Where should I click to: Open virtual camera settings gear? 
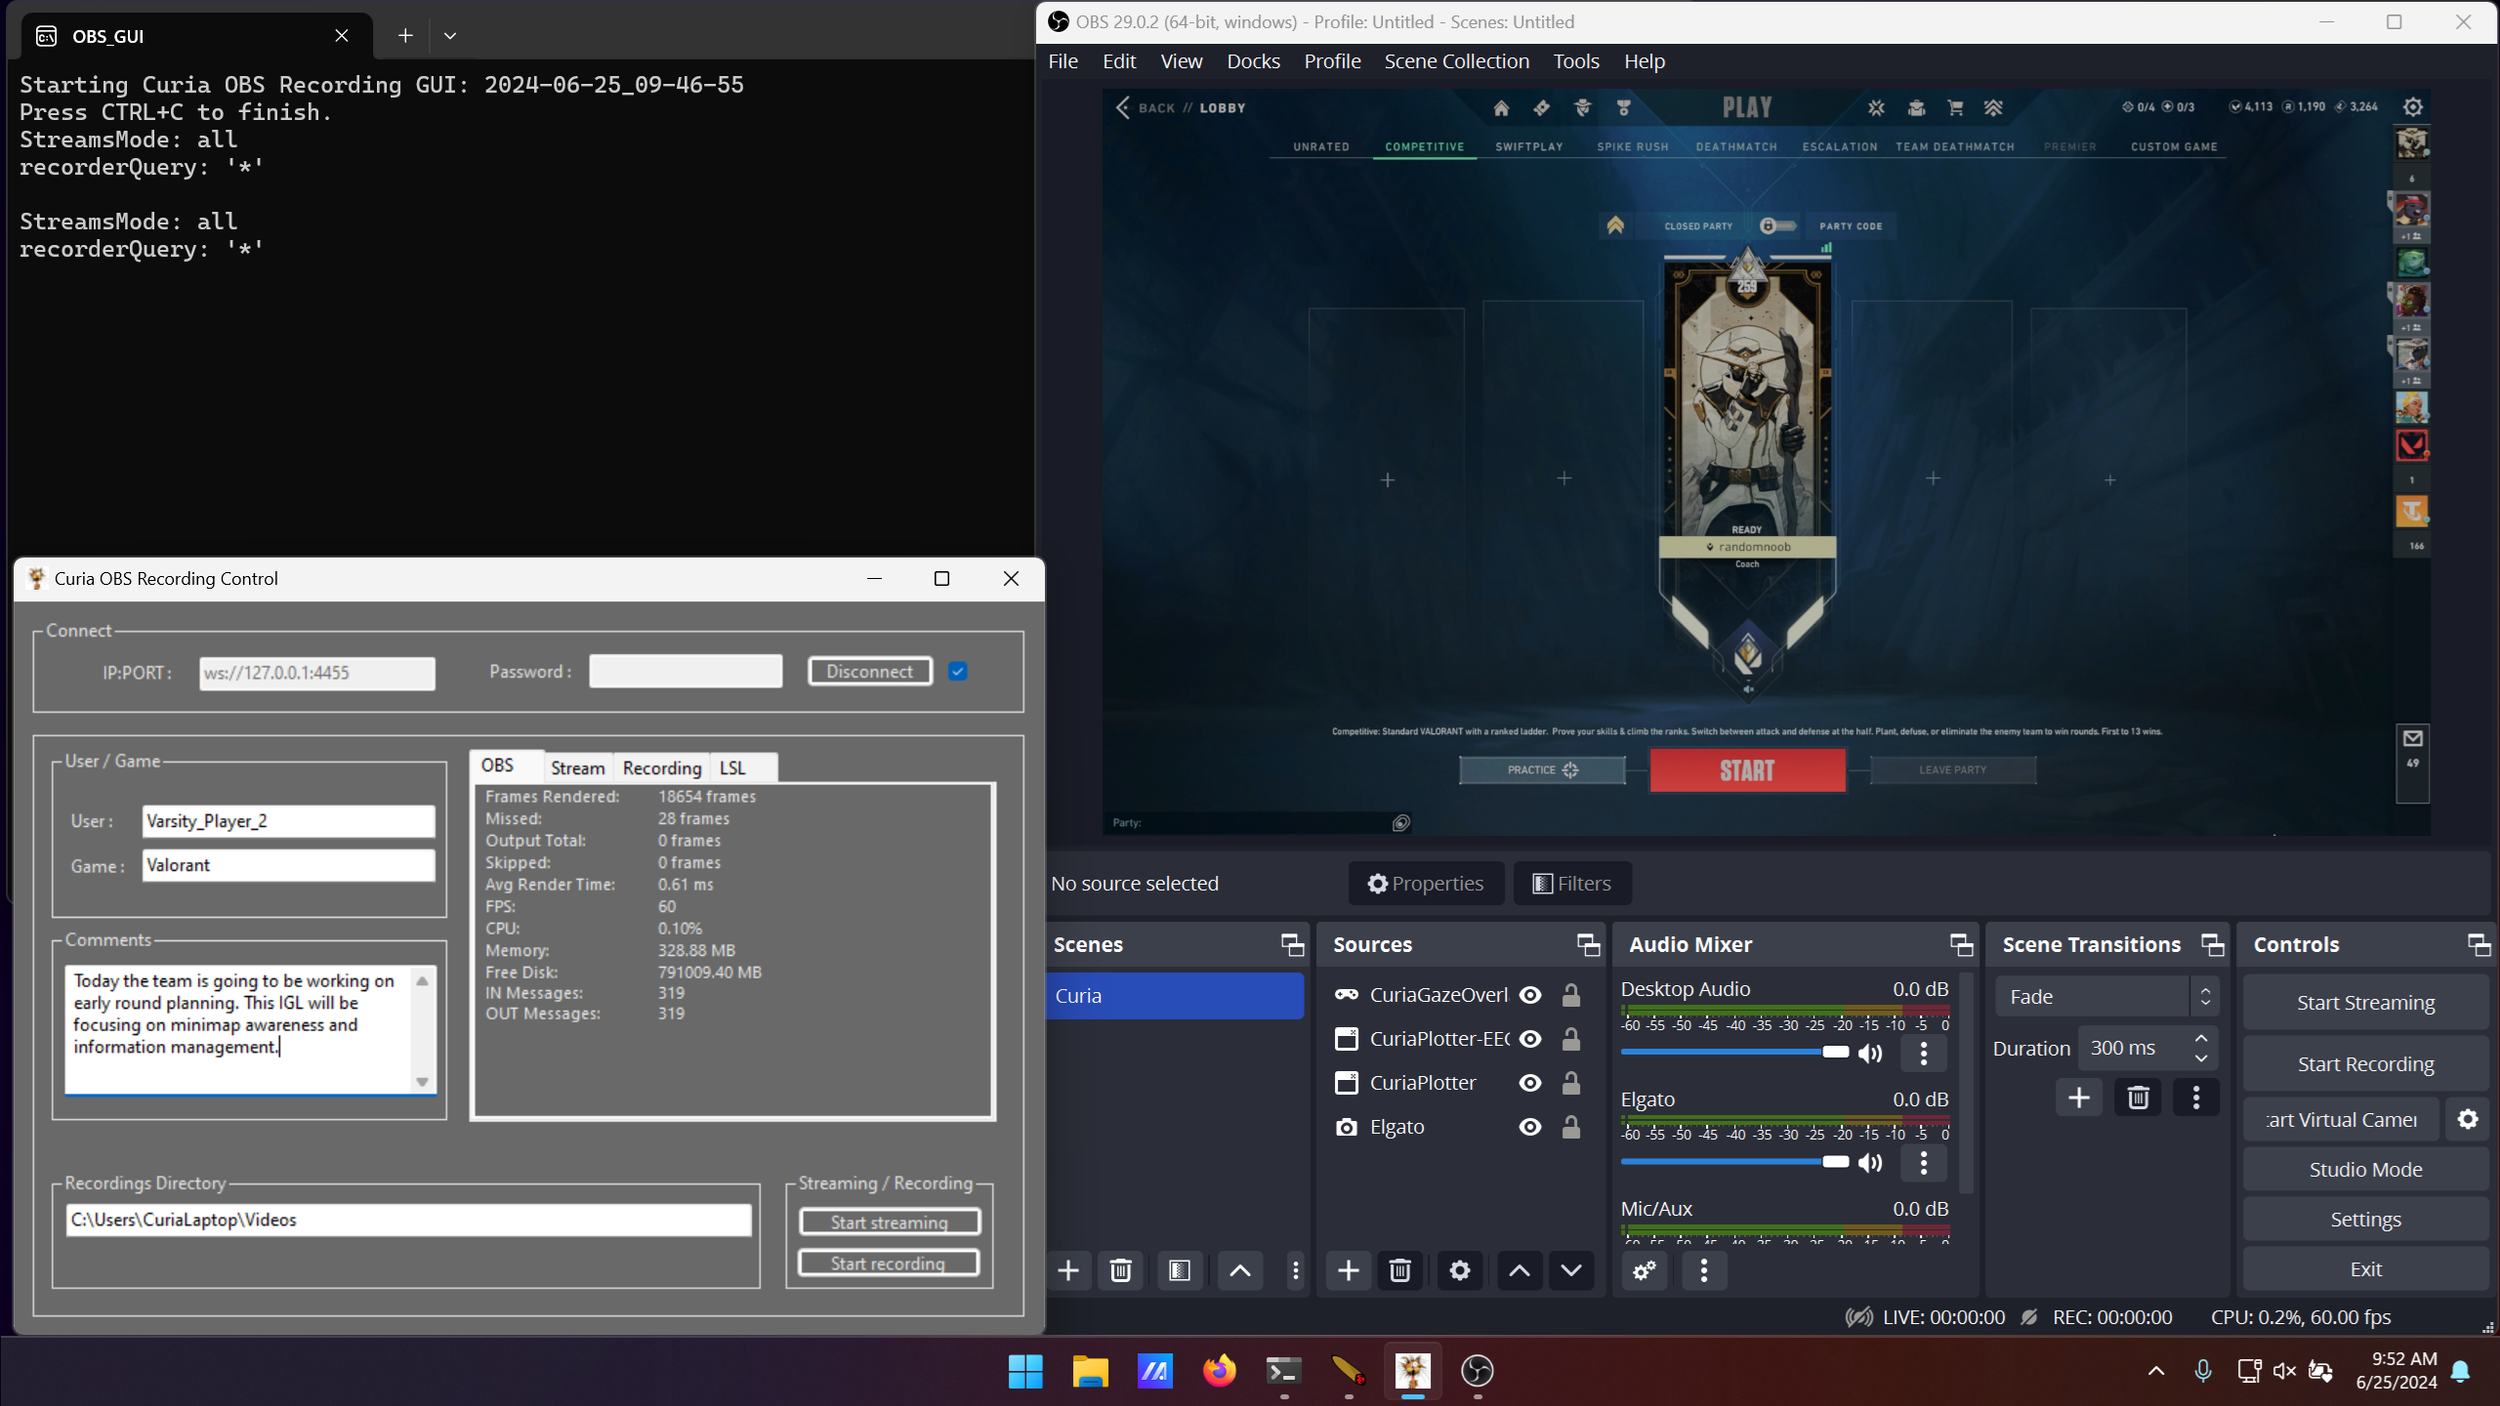(x=2468, y=1119)
